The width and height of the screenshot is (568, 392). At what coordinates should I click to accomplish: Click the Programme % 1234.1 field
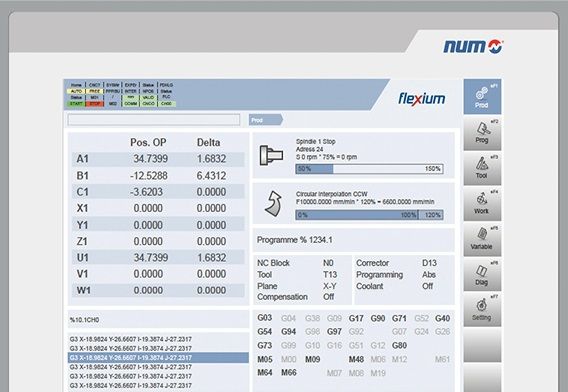point(354,240)
